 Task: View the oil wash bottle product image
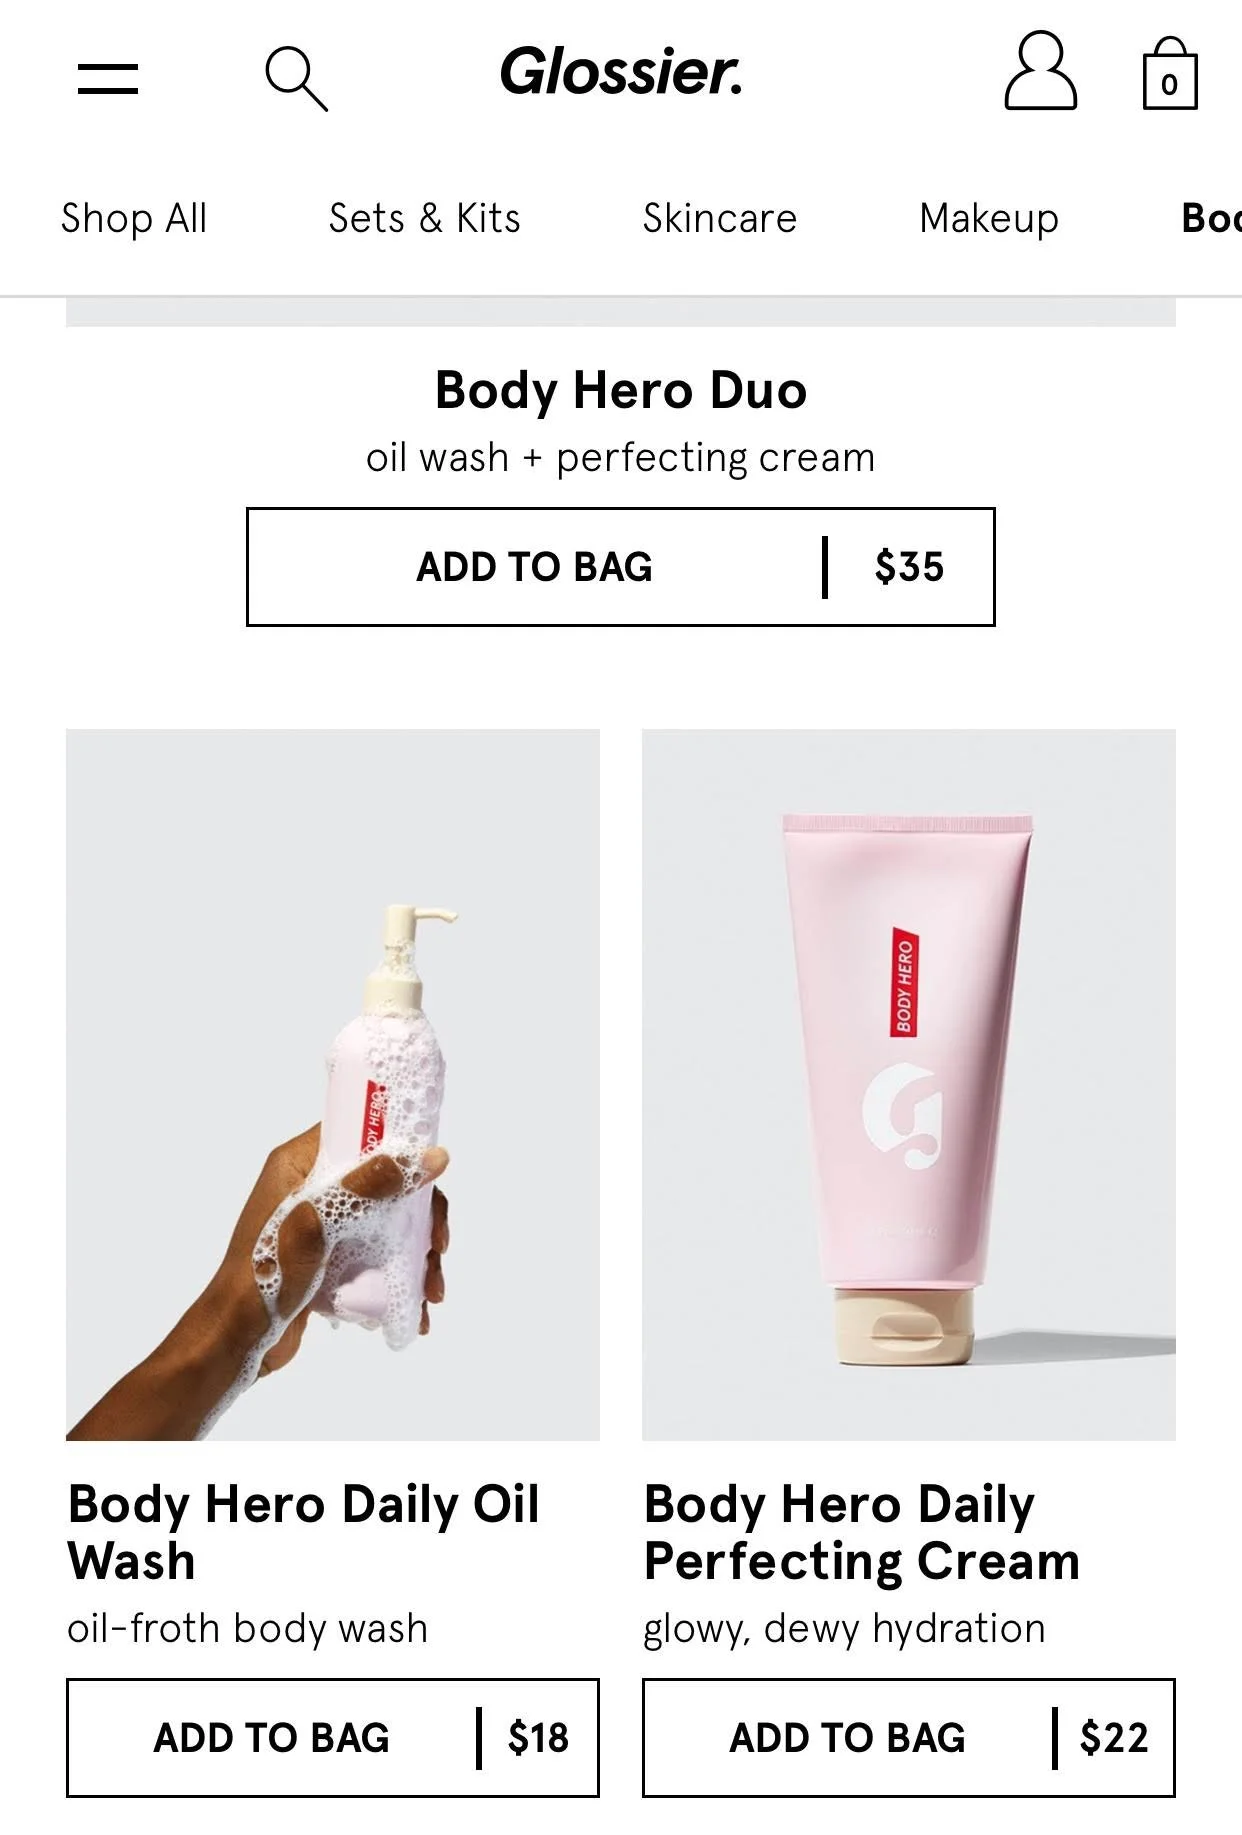(x=333, y=1084)
